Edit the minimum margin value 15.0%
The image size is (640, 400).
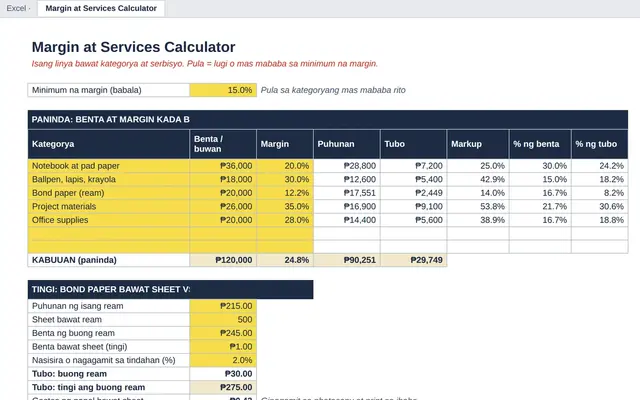223,90
